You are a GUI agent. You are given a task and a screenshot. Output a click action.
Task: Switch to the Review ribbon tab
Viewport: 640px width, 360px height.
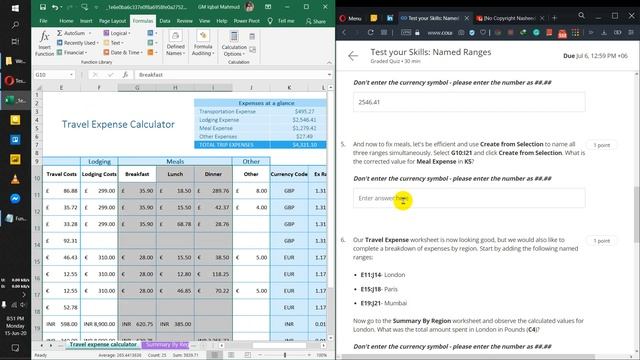click(184, 21)
